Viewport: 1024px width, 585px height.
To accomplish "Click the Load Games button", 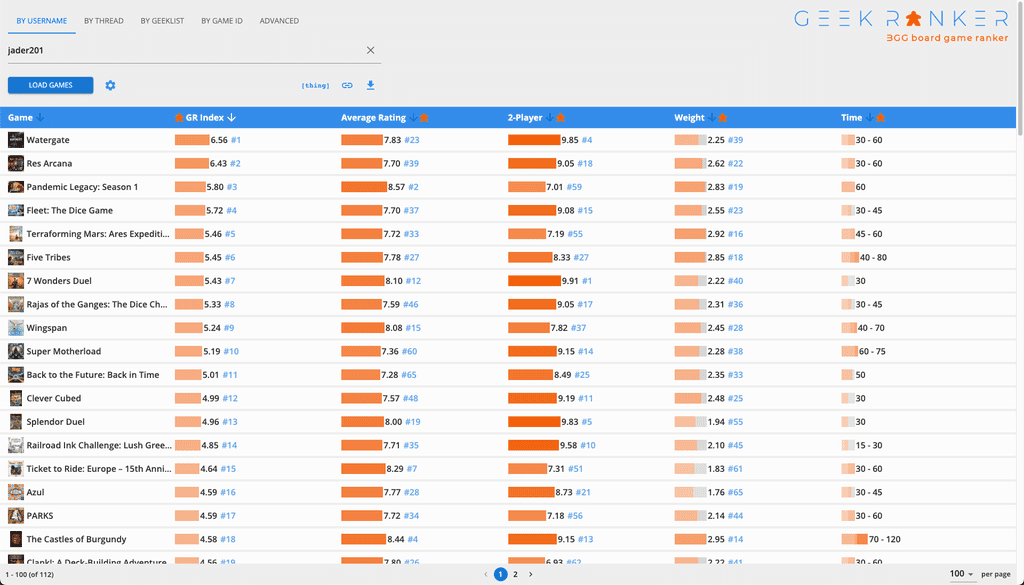I will pos(50,86).
